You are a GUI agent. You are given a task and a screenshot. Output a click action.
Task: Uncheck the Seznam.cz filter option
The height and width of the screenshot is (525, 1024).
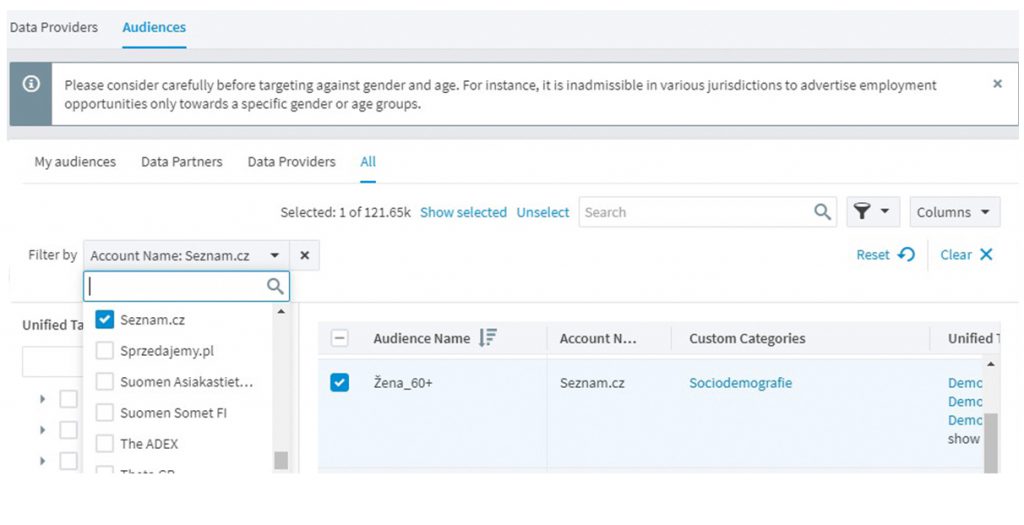pos(104,319)
